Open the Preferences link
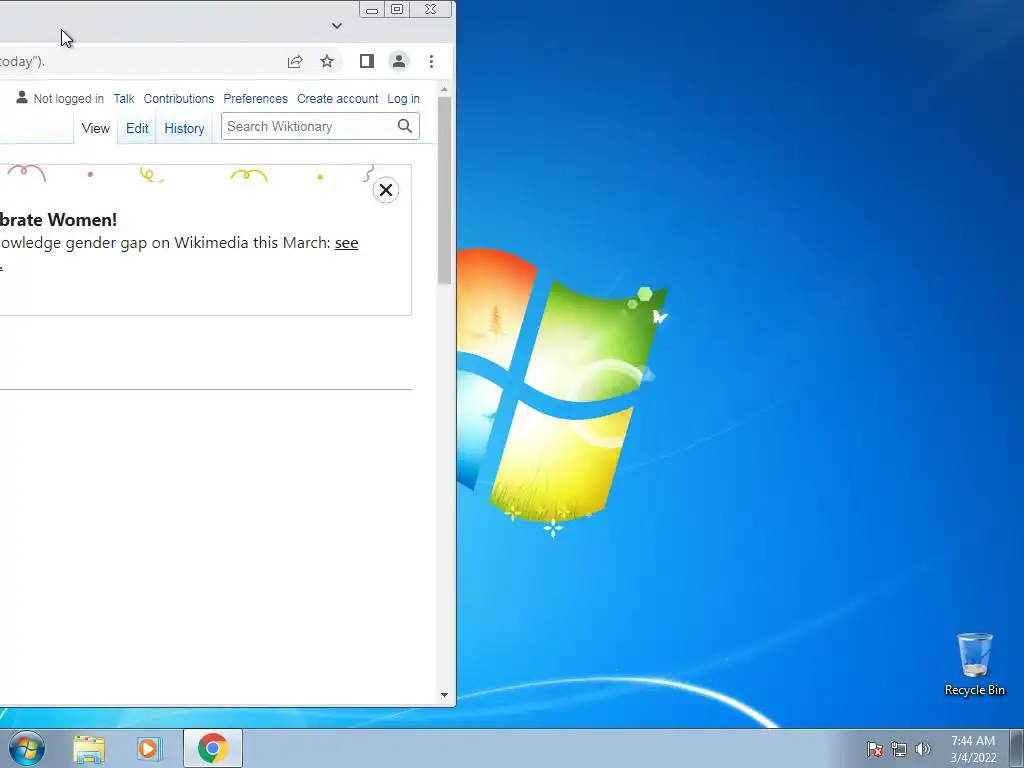The width and height of the screenshot is (1024, 768). pos(255,99)
